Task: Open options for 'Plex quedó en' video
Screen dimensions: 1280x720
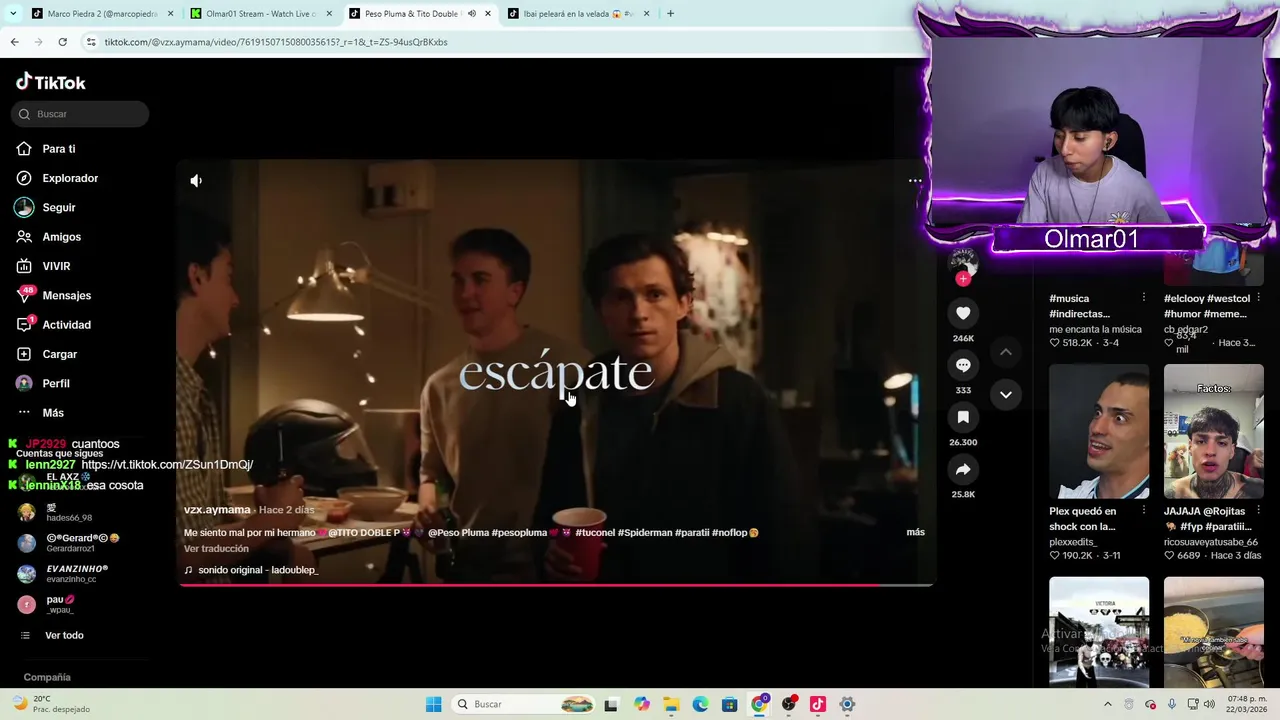Action: pos(1143,511)
